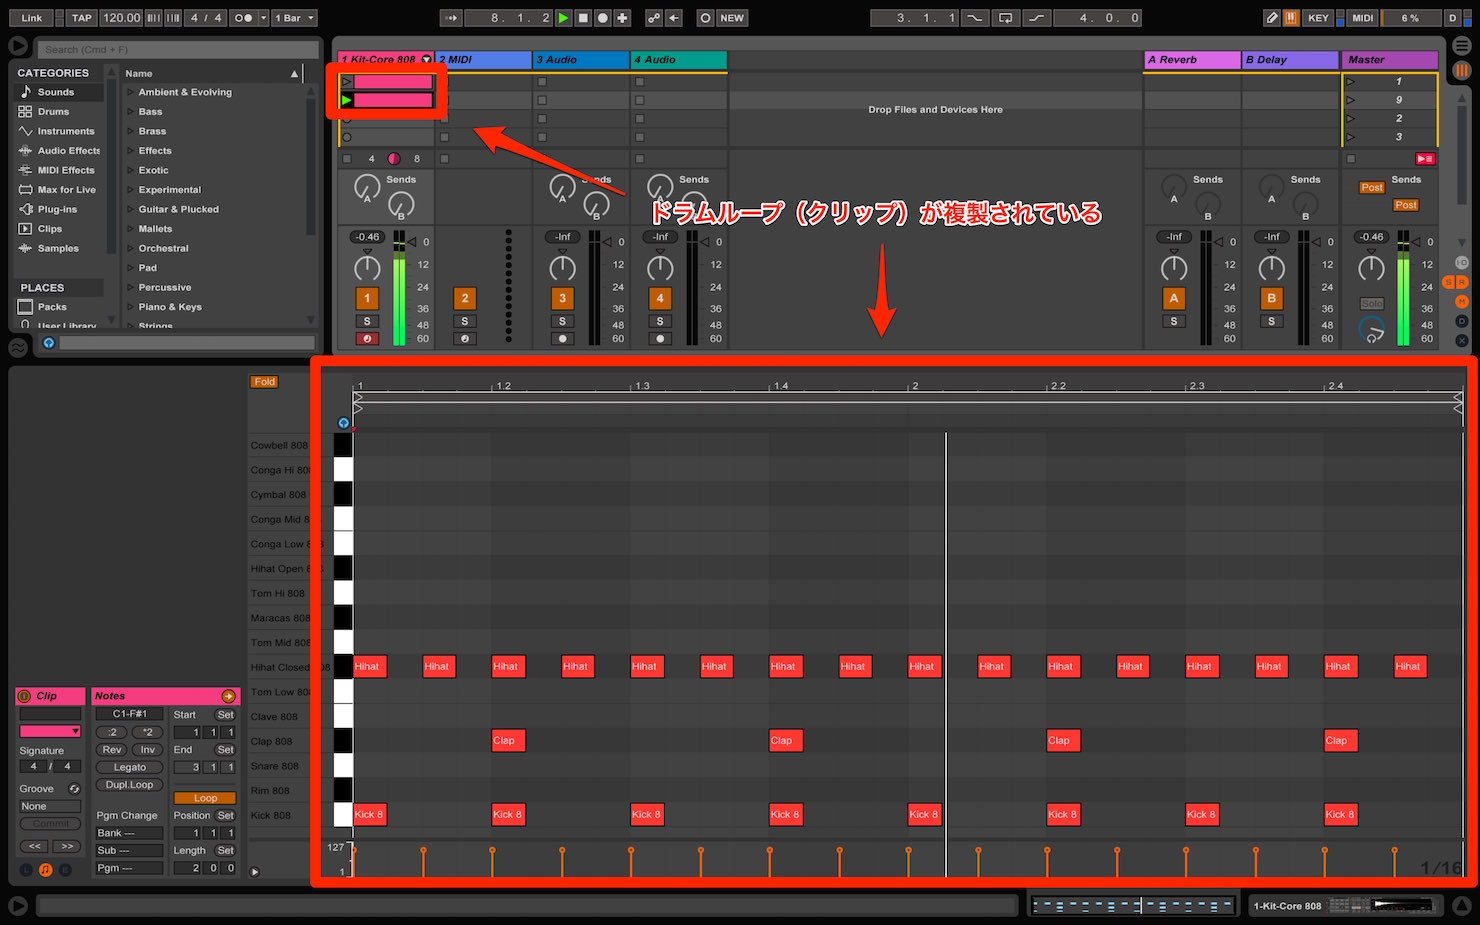Toggle the clip Loop switch

205,798
